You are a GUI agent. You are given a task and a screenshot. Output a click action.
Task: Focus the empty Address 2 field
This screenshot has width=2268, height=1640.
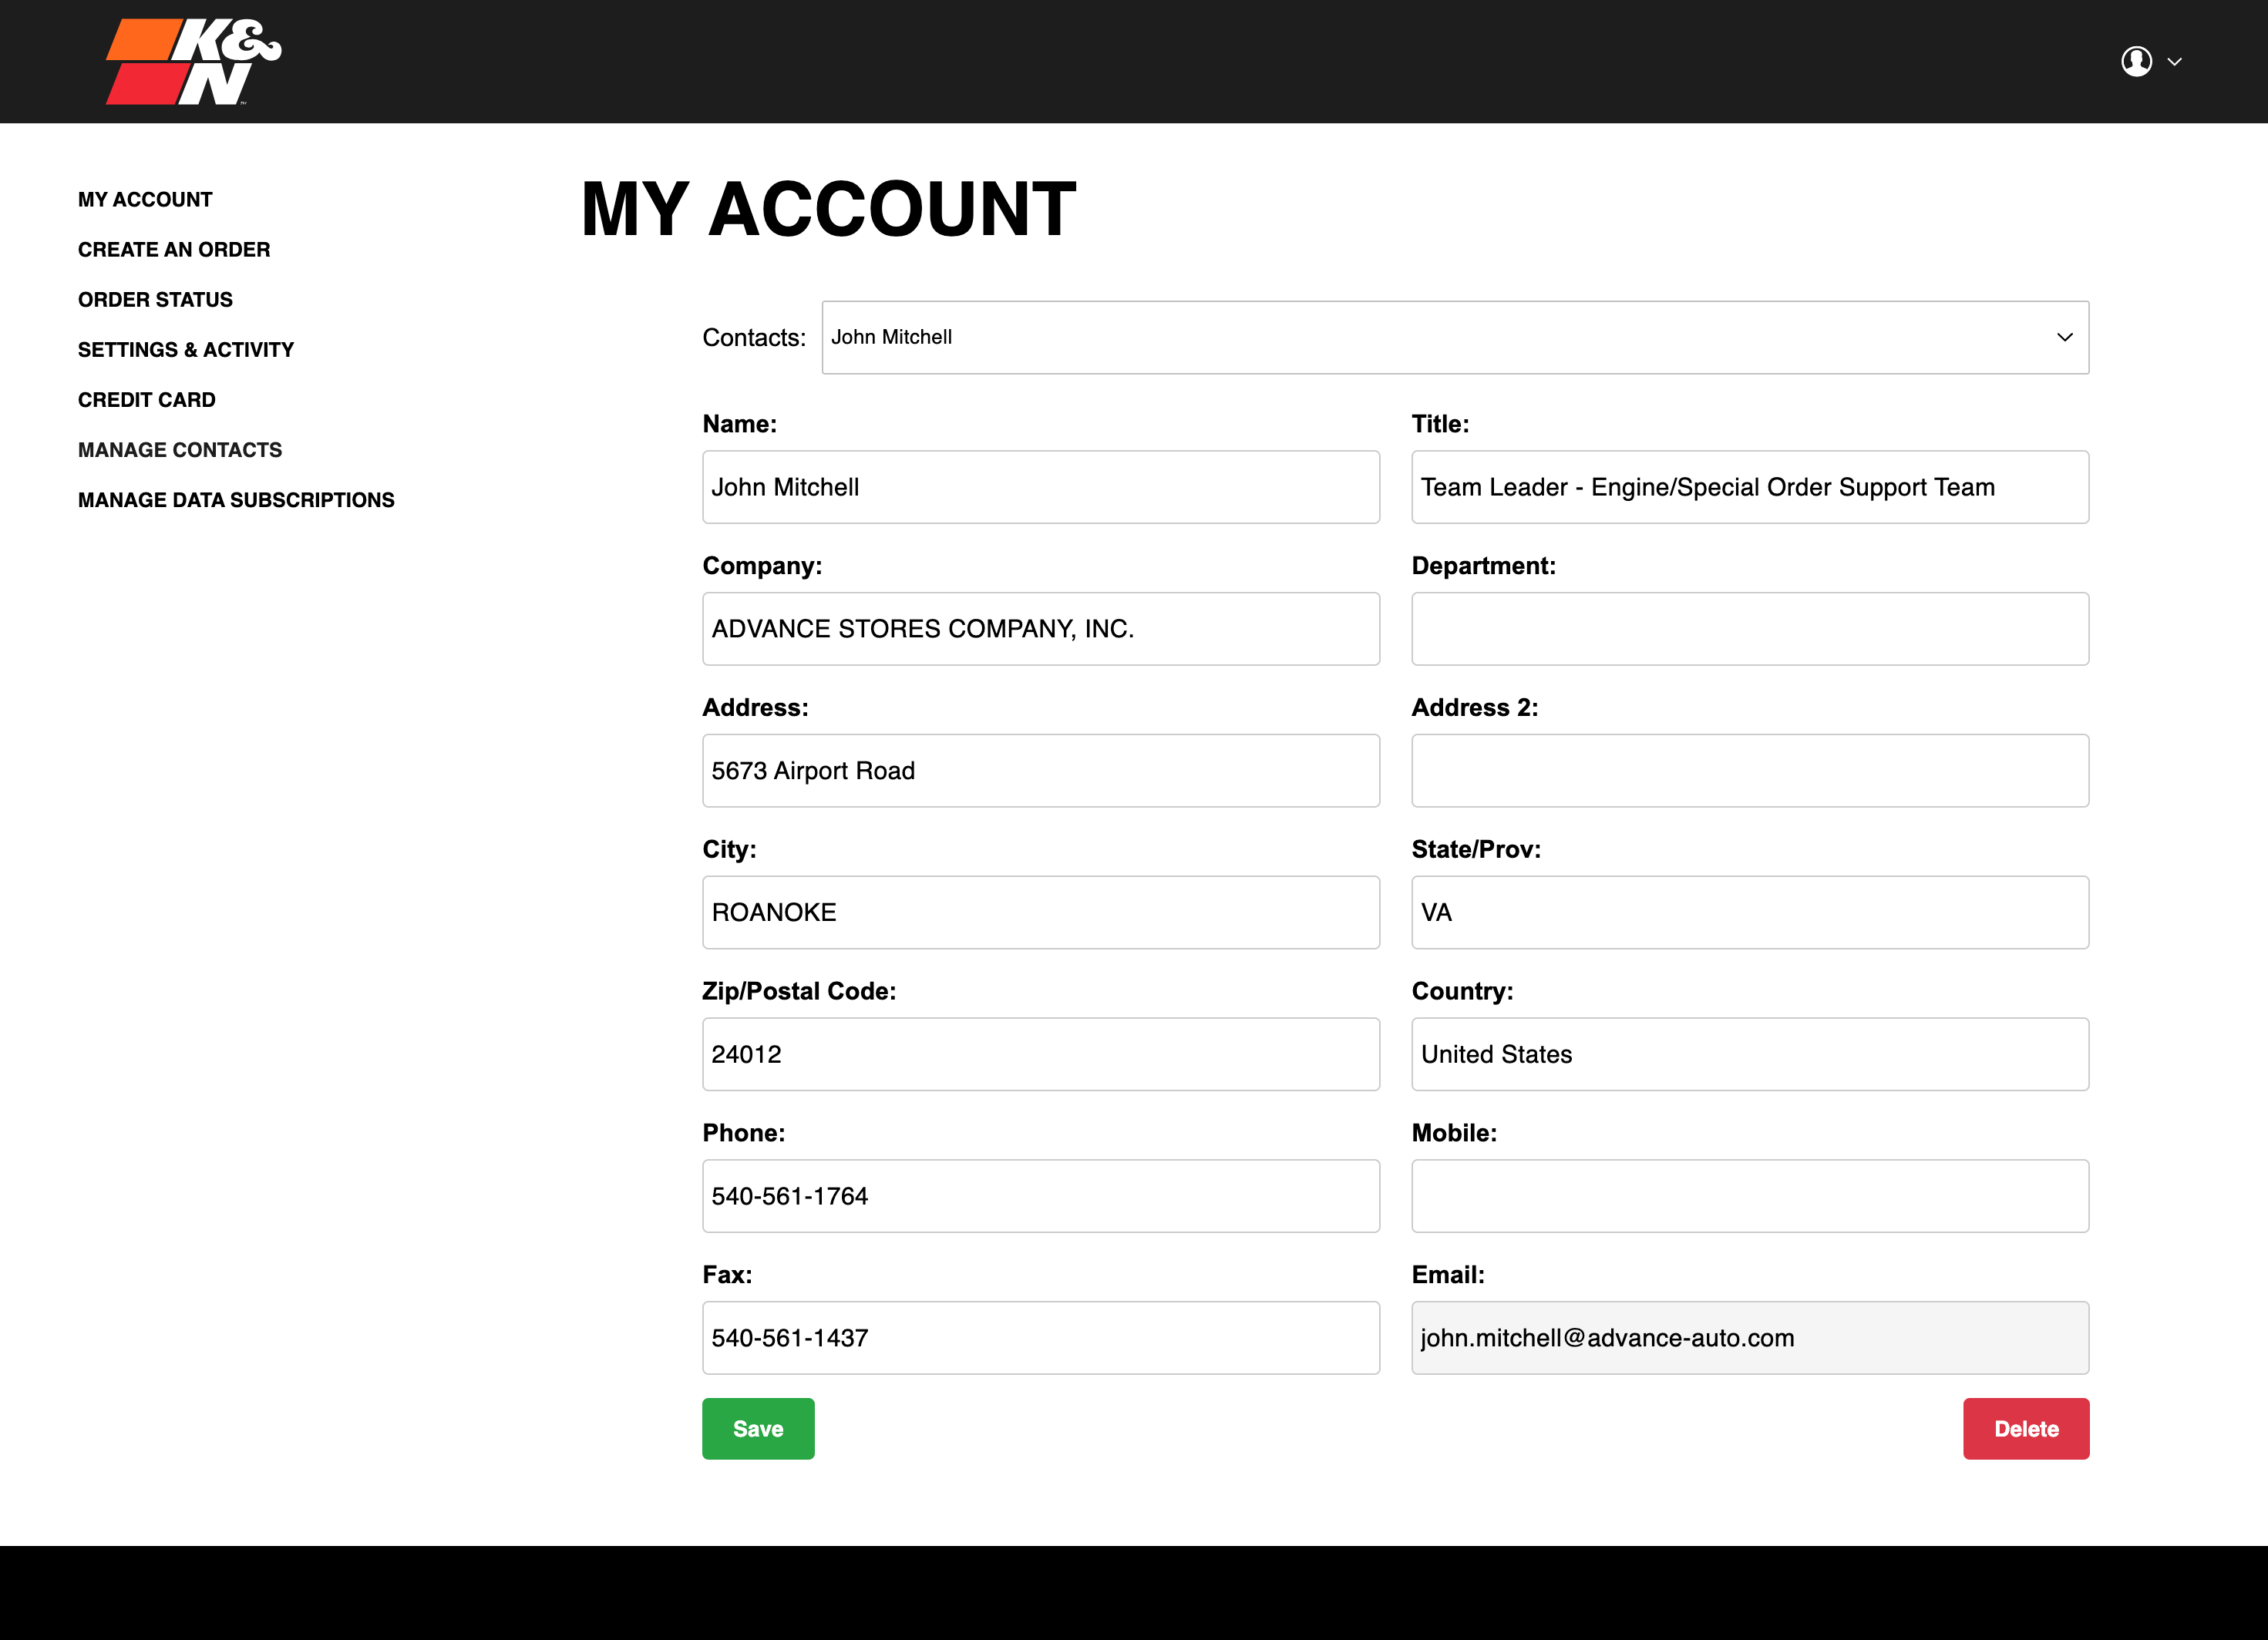1750,771
